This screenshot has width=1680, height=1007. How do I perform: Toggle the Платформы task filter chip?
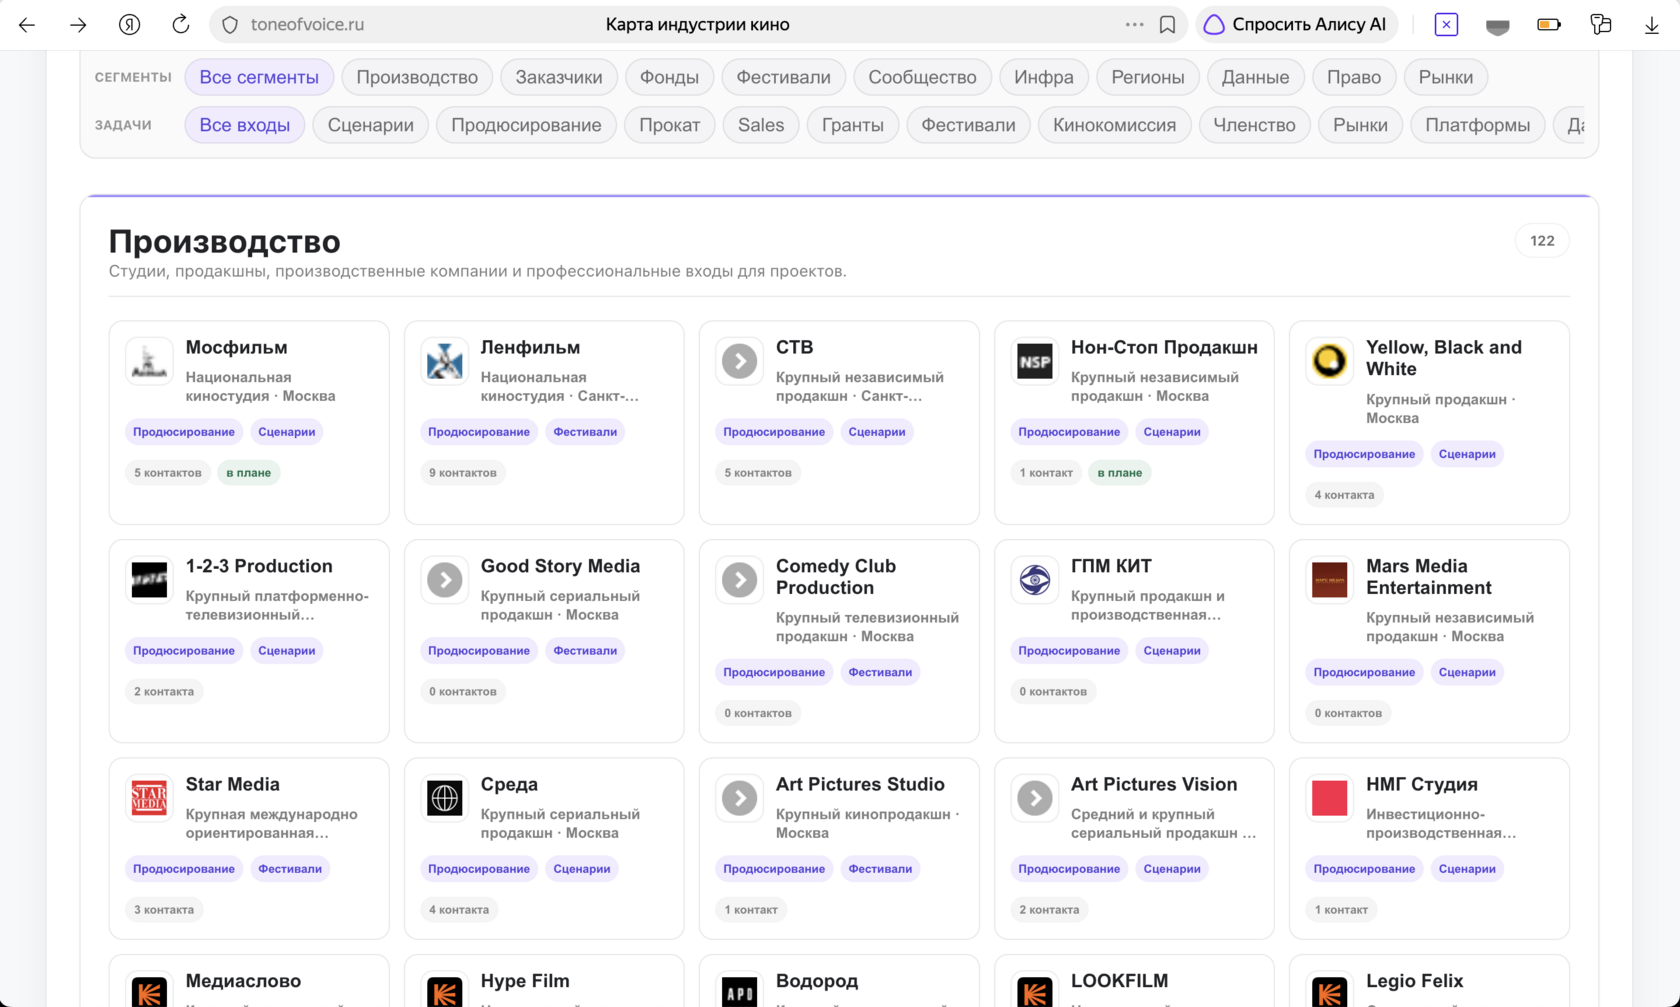1477,125
